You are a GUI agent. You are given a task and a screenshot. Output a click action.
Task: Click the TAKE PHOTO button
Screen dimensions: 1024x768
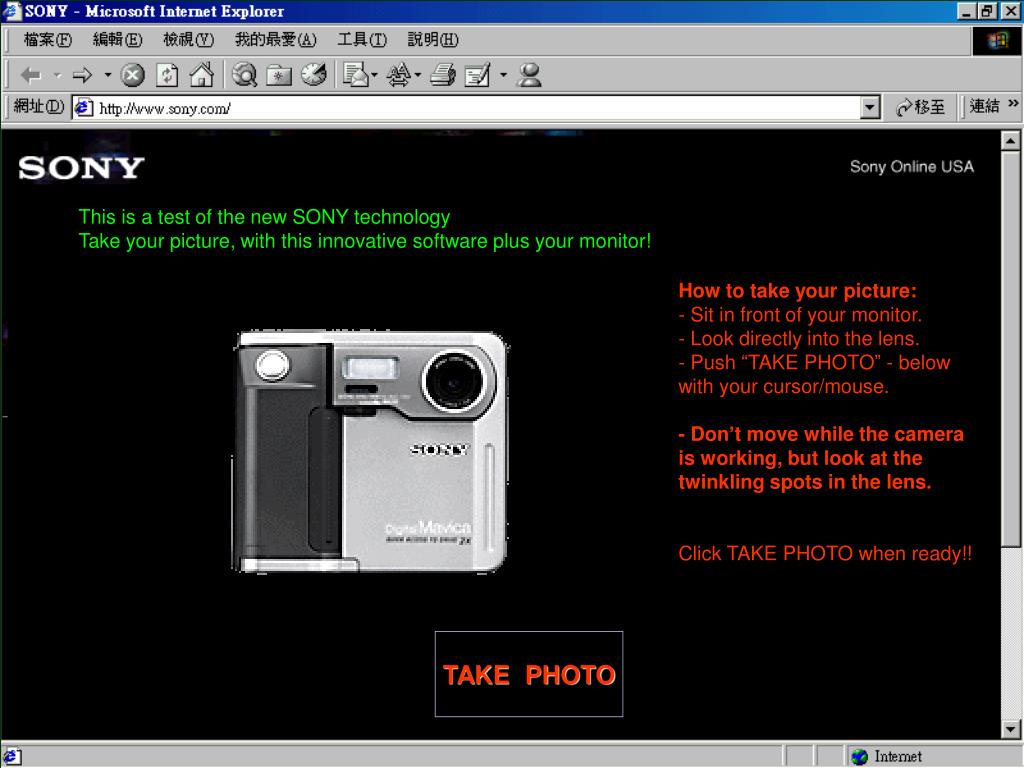point(529,674)
